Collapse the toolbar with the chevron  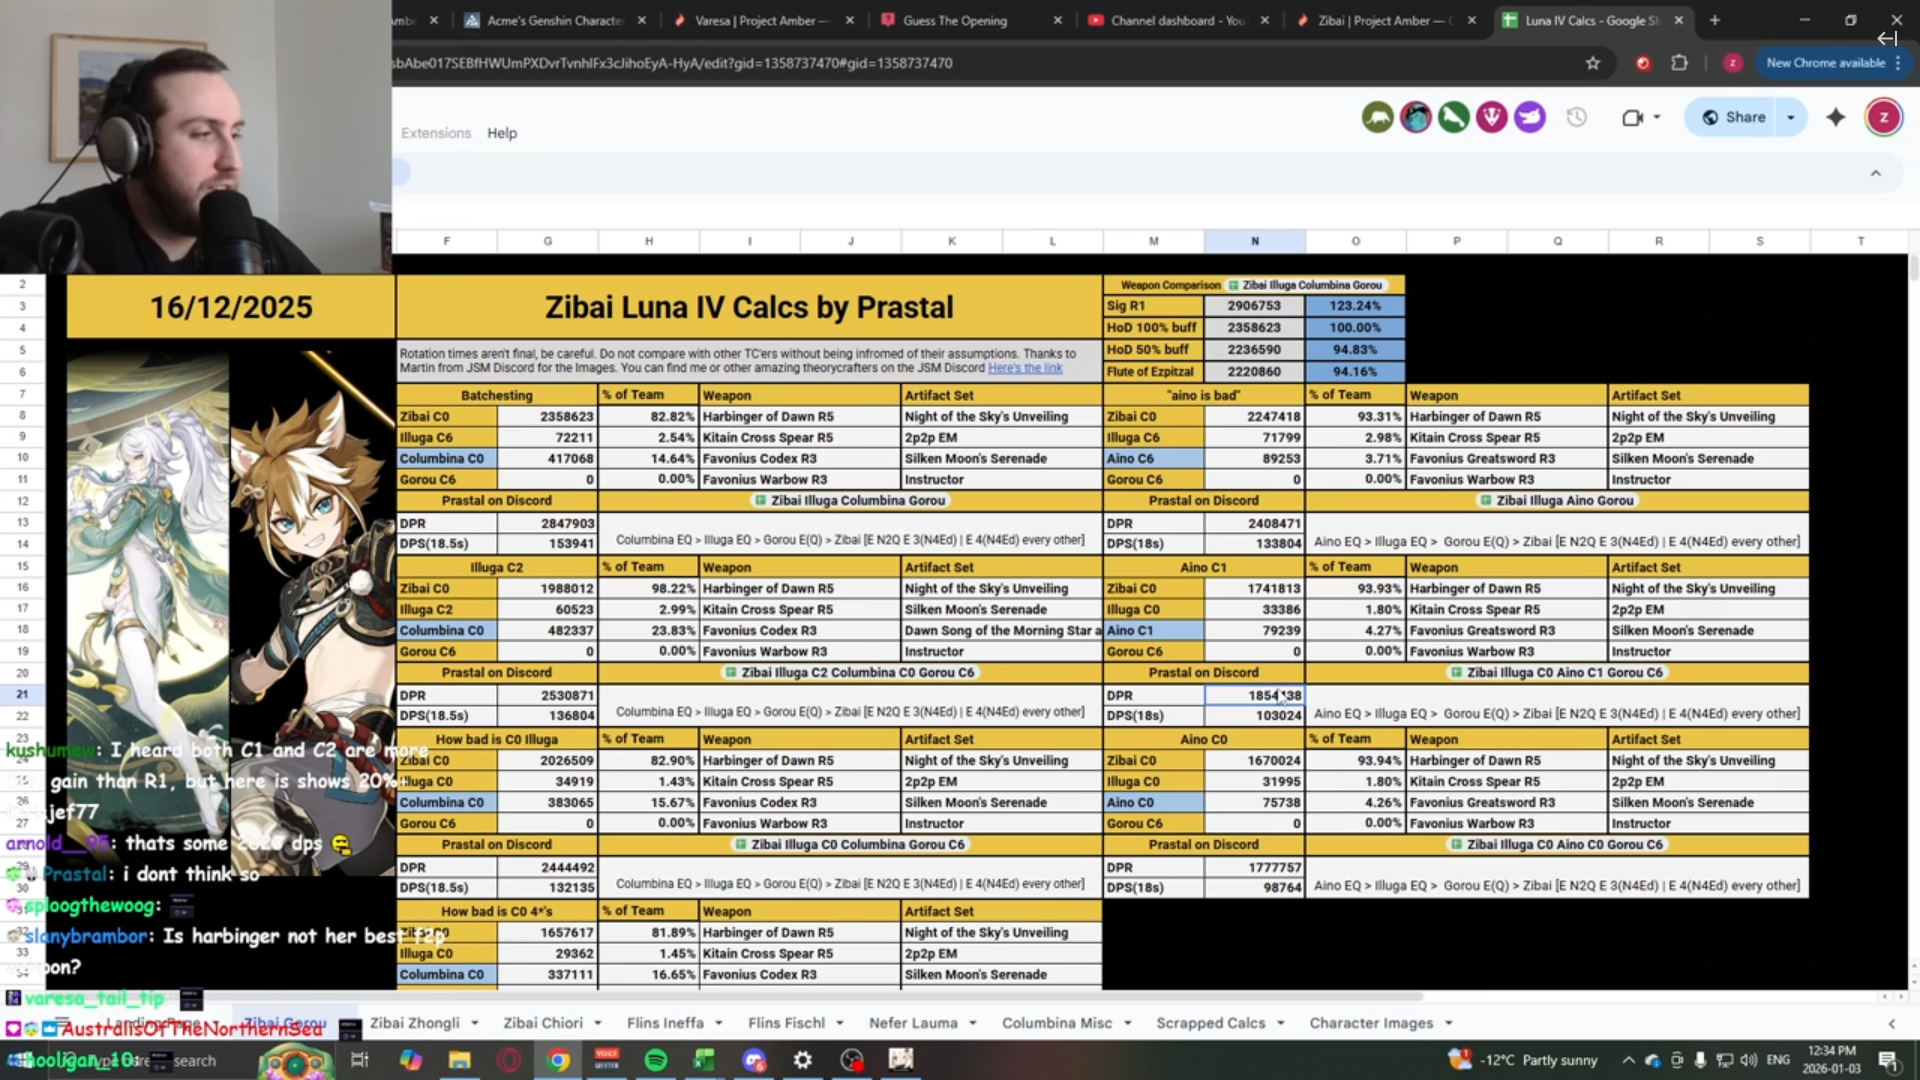tap(1876, 173)
